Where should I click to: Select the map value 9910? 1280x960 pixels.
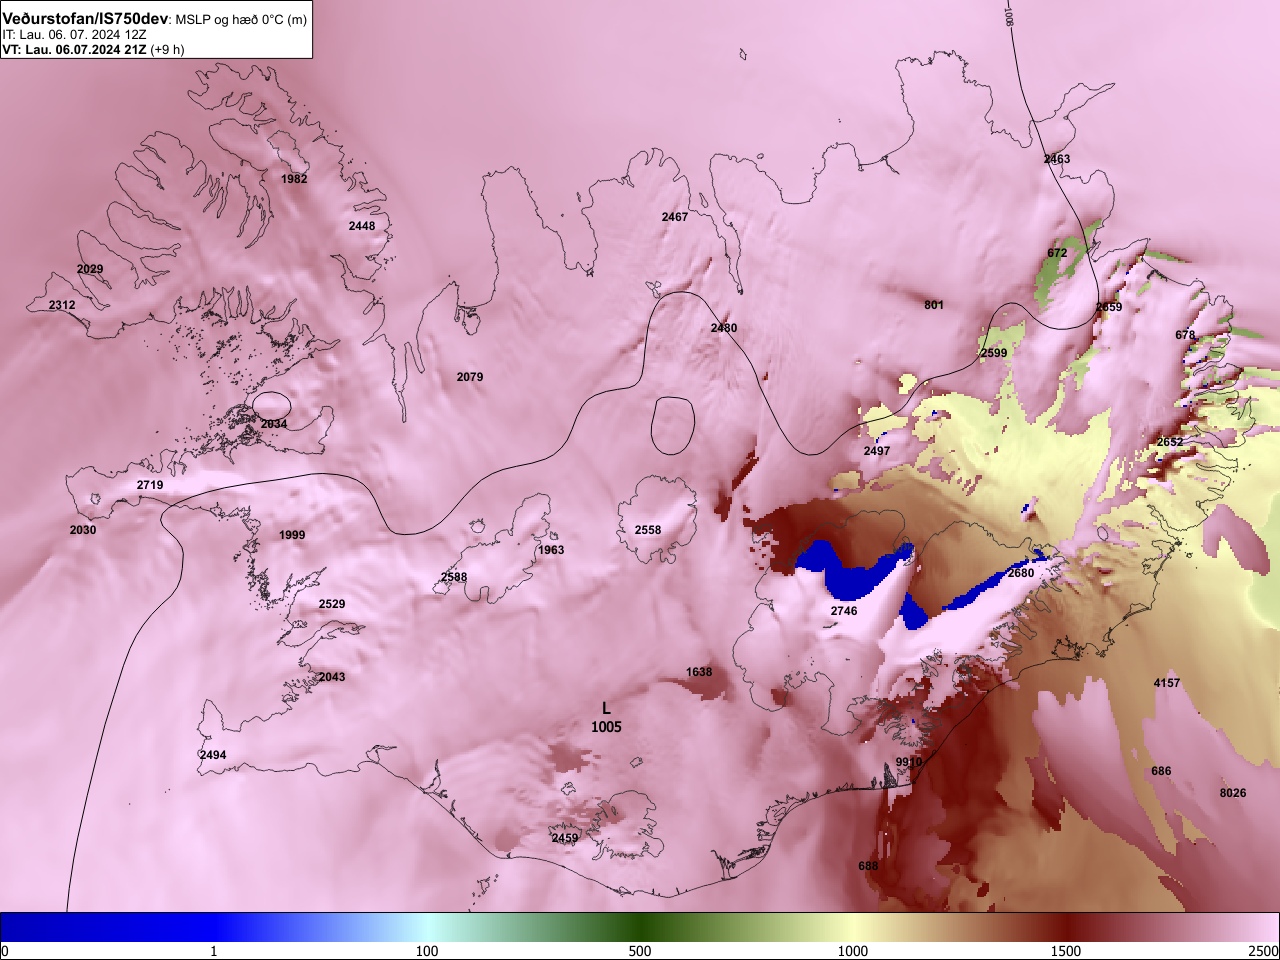coord(909,762)
